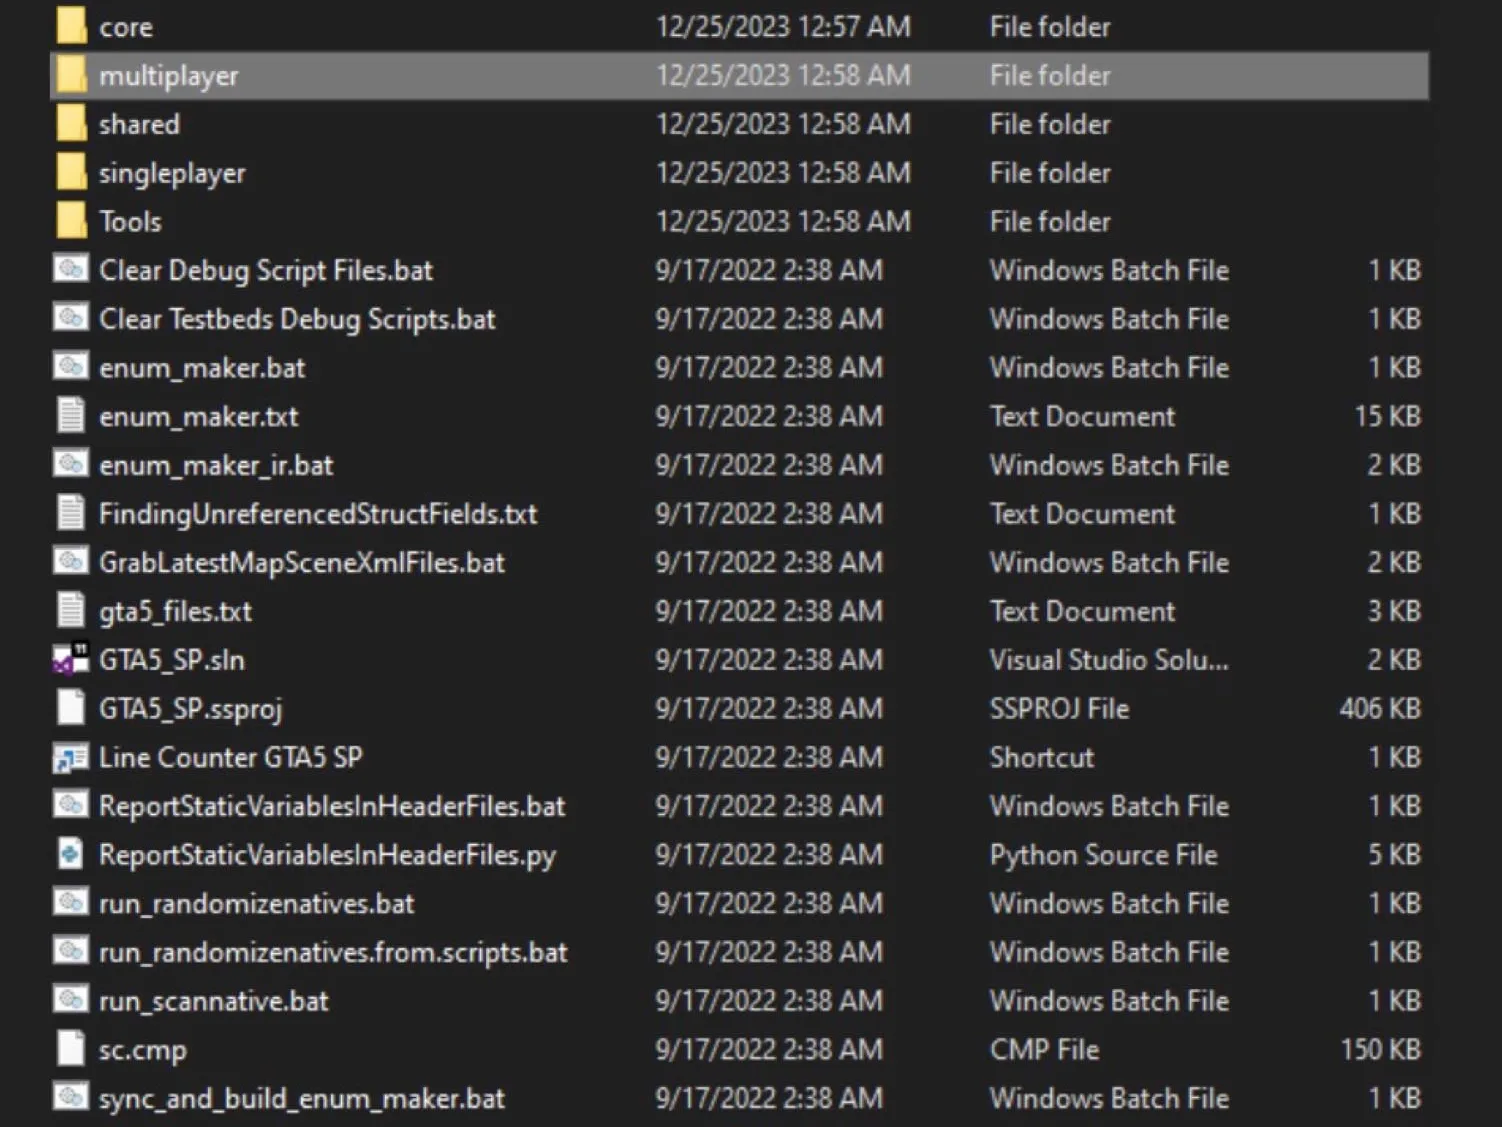Select the run_randomizenatives.bat file name

(256, 904)
